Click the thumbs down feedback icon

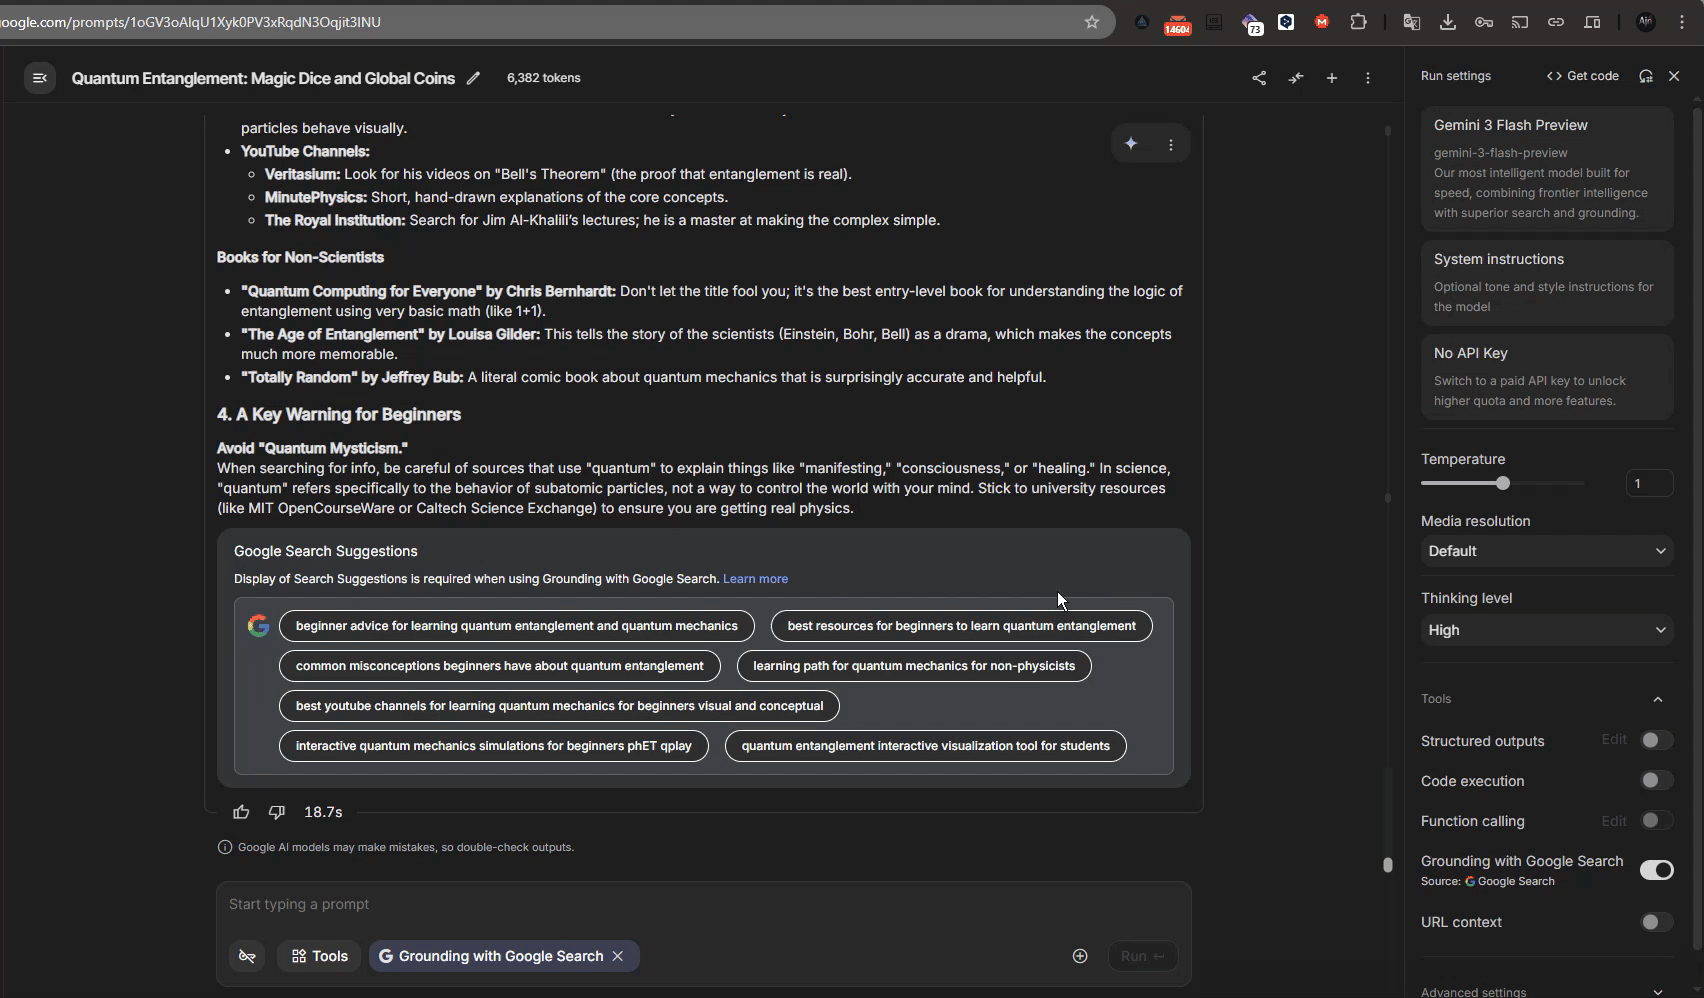coord(277,812)
